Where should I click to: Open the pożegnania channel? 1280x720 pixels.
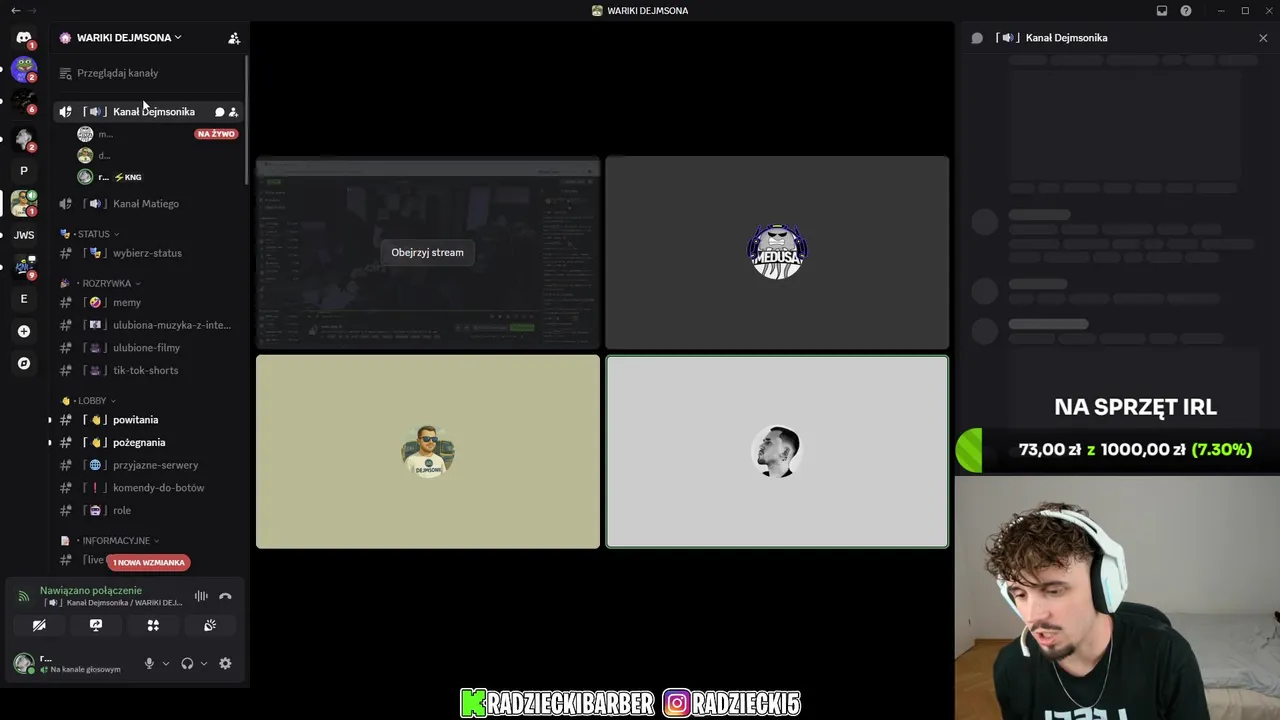pyautogui.click(x=148, y=442)
